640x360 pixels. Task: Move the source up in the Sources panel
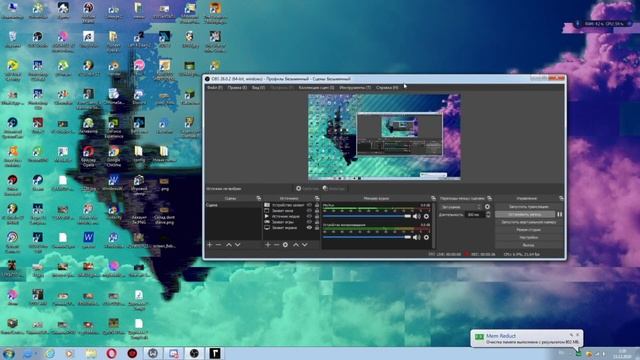pyautogui.click(x=296, y=244)
